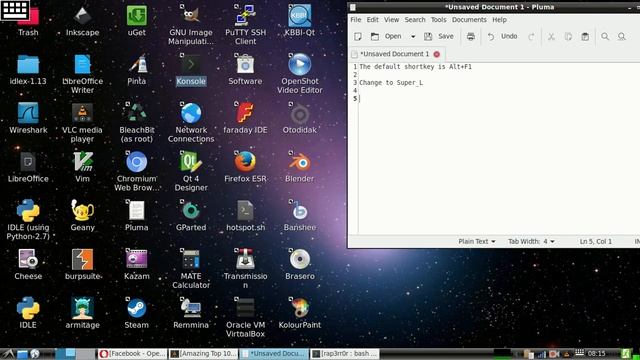The image size is (640, 360).
Task: Open the View menu in Pluma
Action: (391, 20)
